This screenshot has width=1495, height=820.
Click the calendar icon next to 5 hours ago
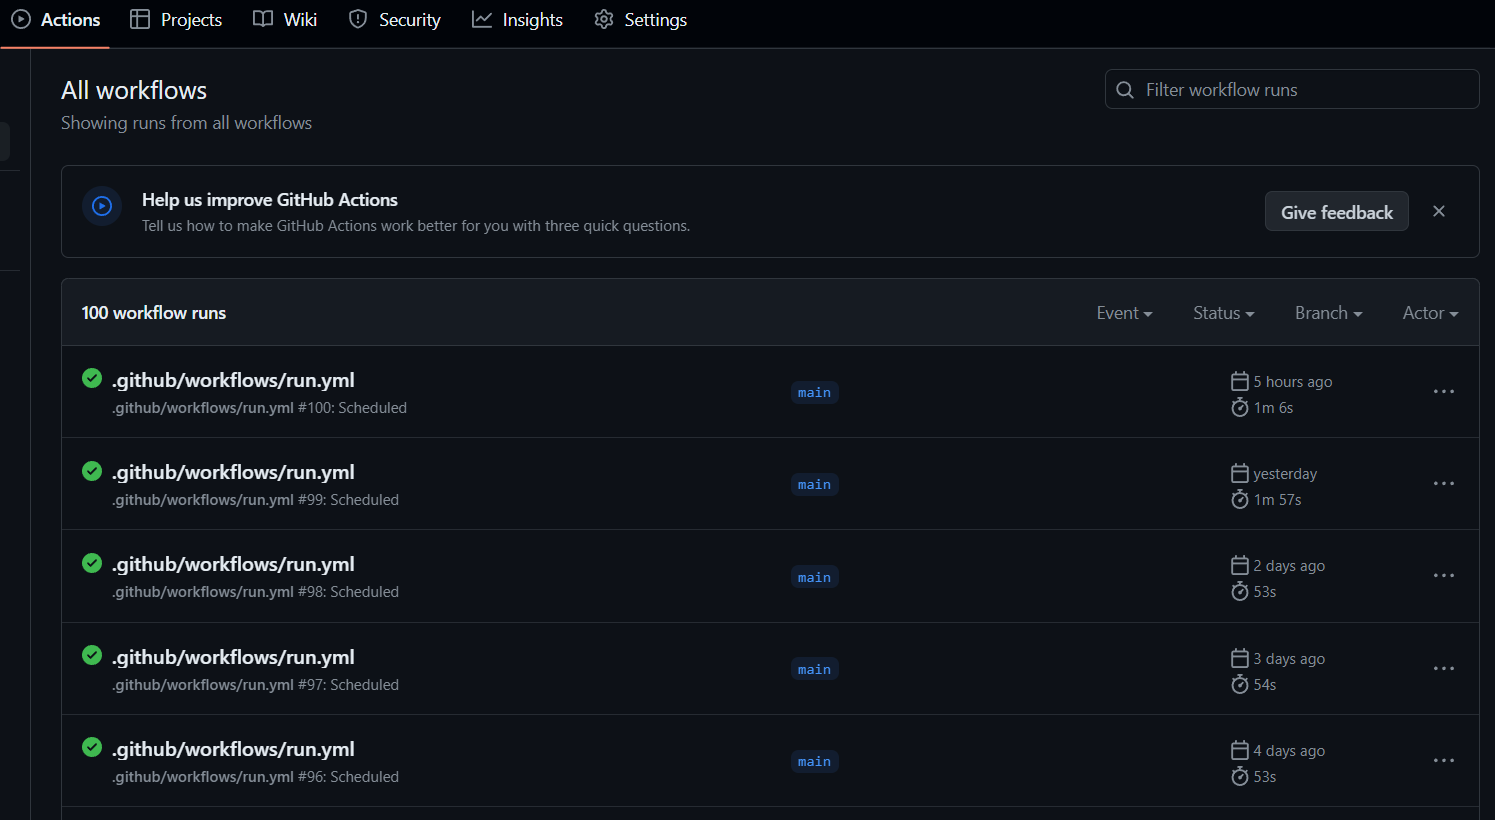[x=1239, y=381]
